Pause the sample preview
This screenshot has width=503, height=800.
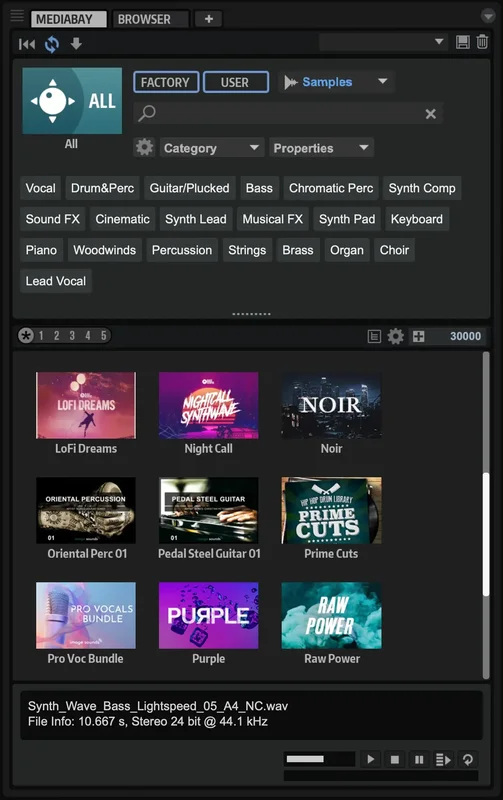pyautogui.click(x=419, y=759)
